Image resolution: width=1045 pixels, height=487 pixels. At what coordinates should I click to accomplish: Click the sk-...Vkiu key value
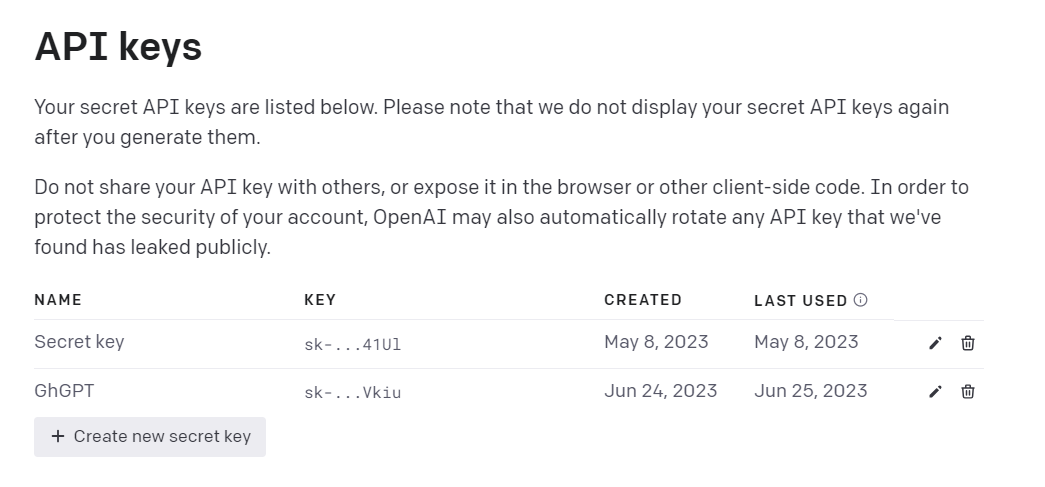coord(352,393)
